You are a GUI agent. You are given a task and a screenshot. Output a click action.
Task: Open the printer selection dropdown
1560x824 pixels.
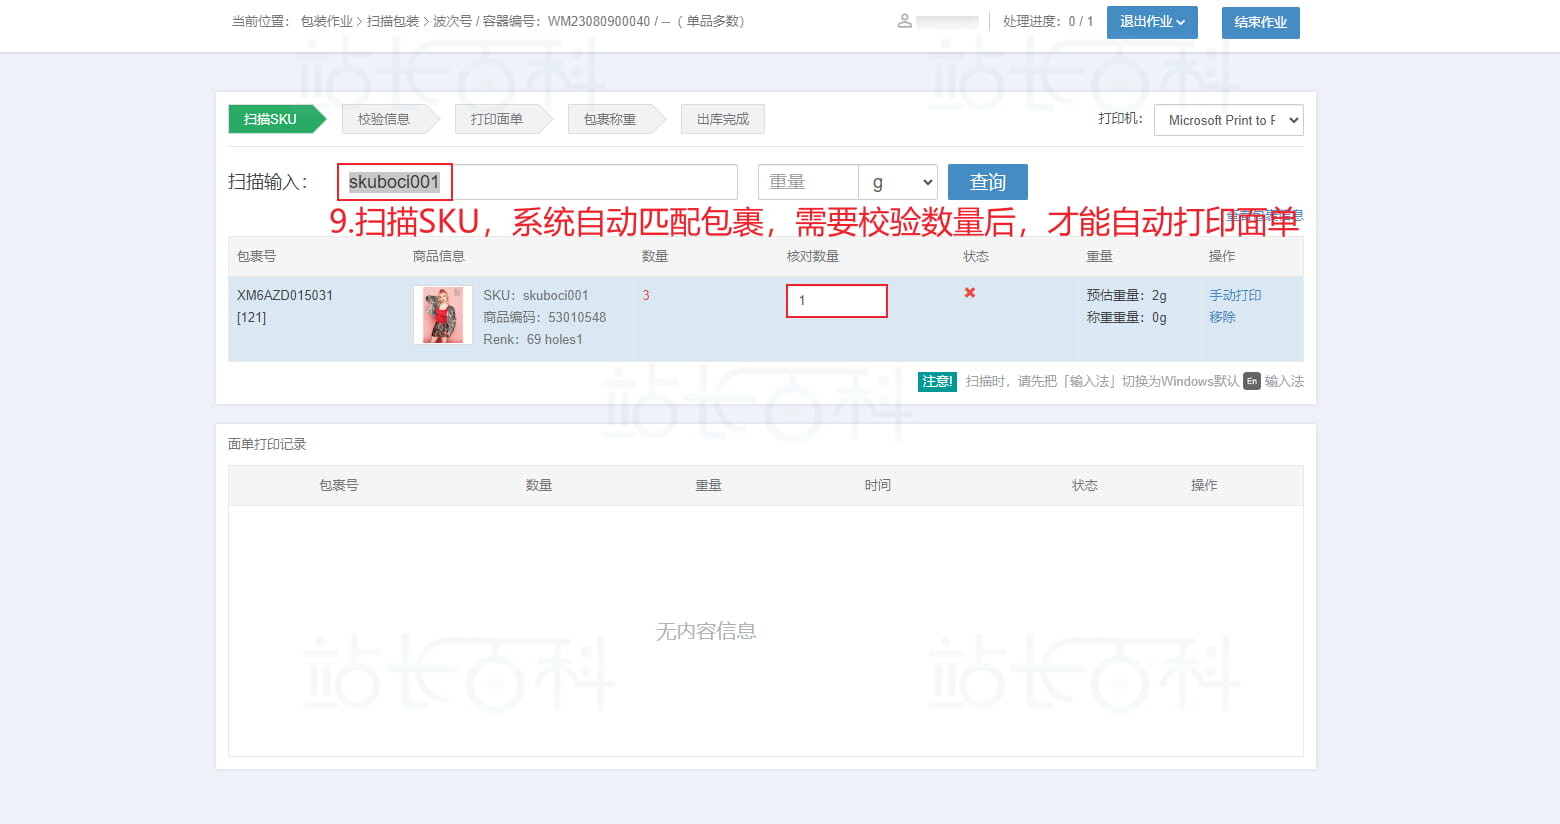pyautogui.click(x=1228, y=120)
